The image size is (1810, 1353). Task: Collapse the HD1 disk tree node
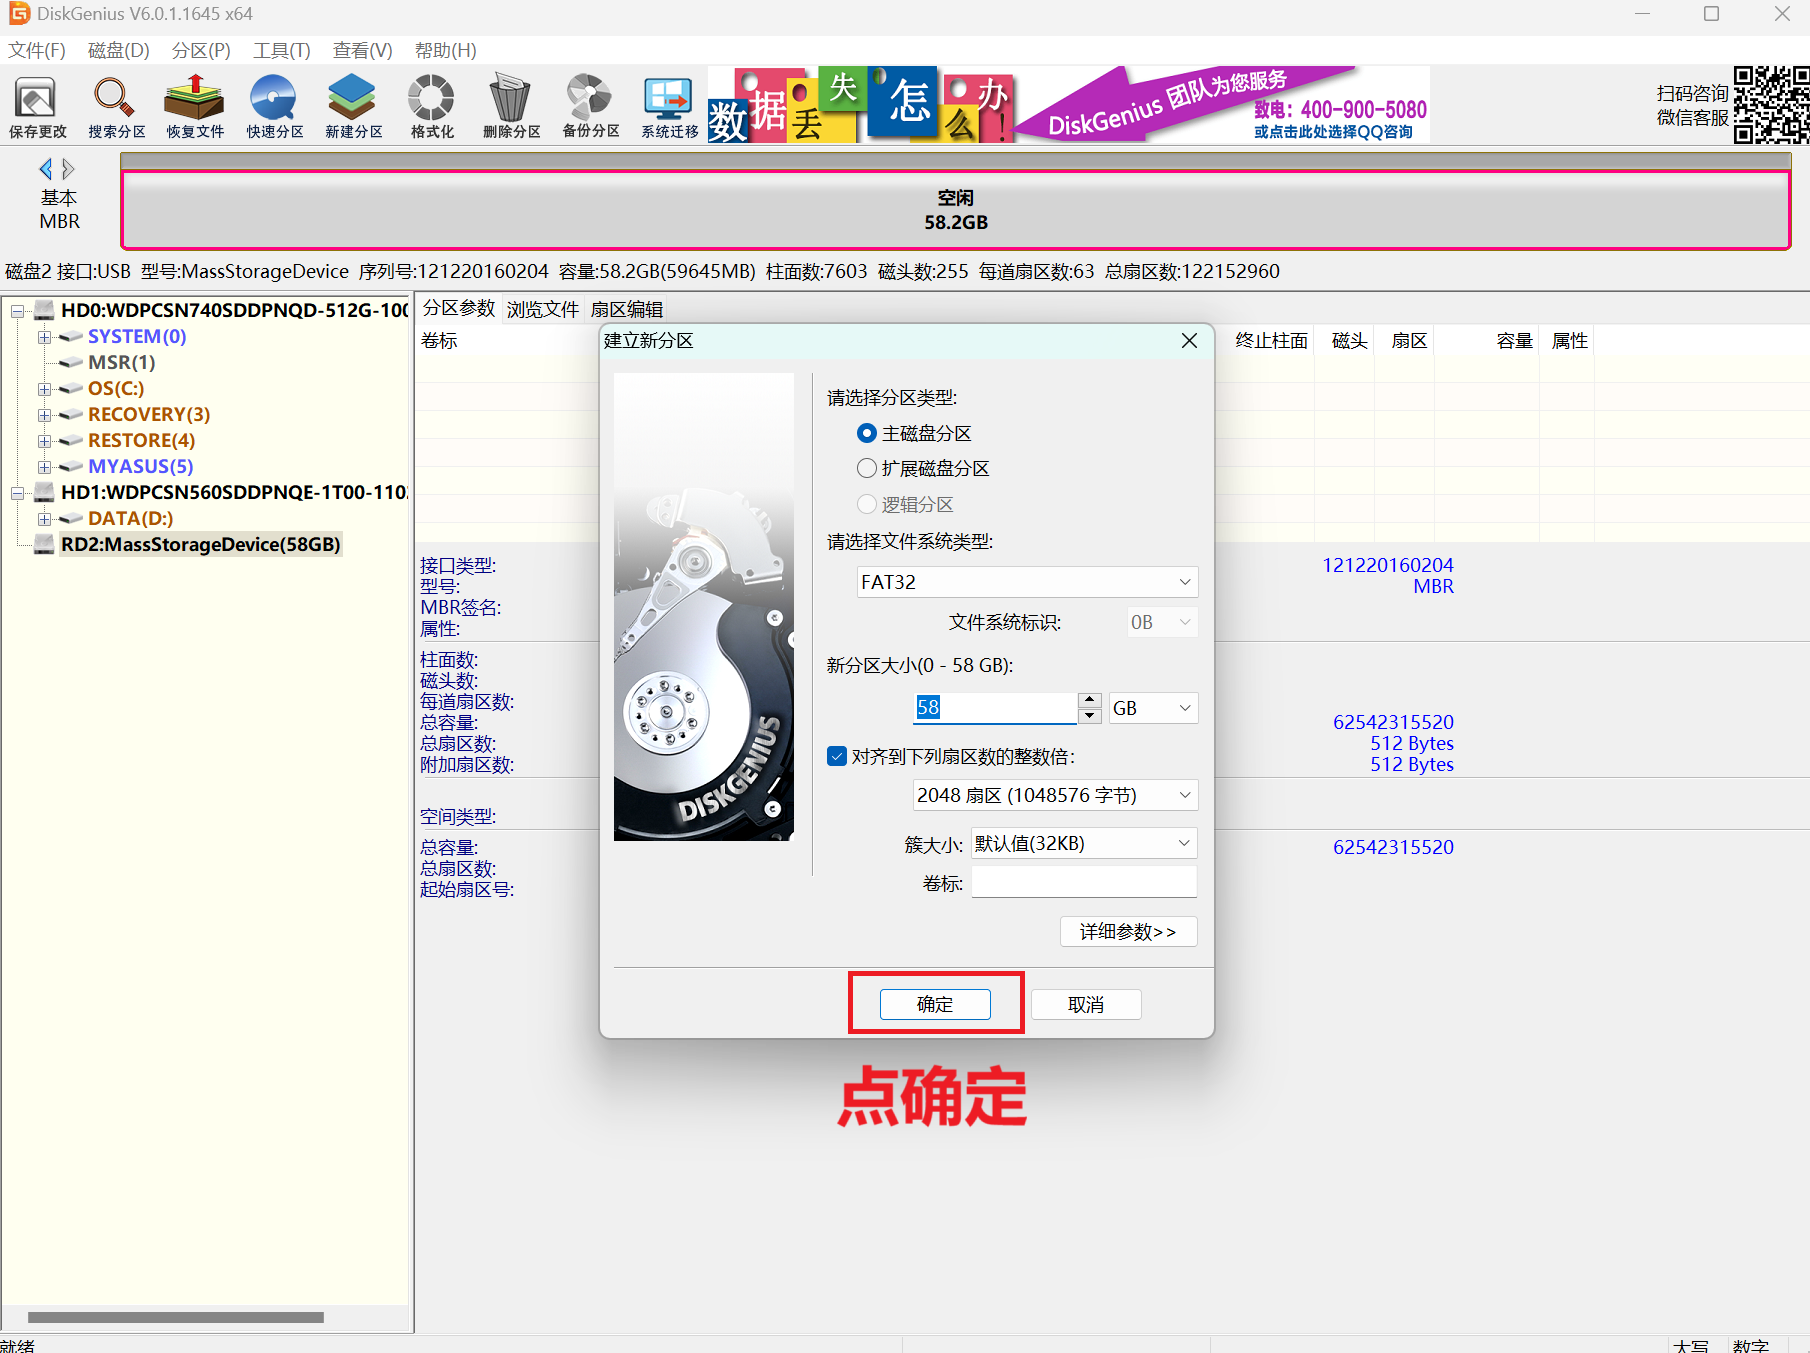tap(17, 493)
